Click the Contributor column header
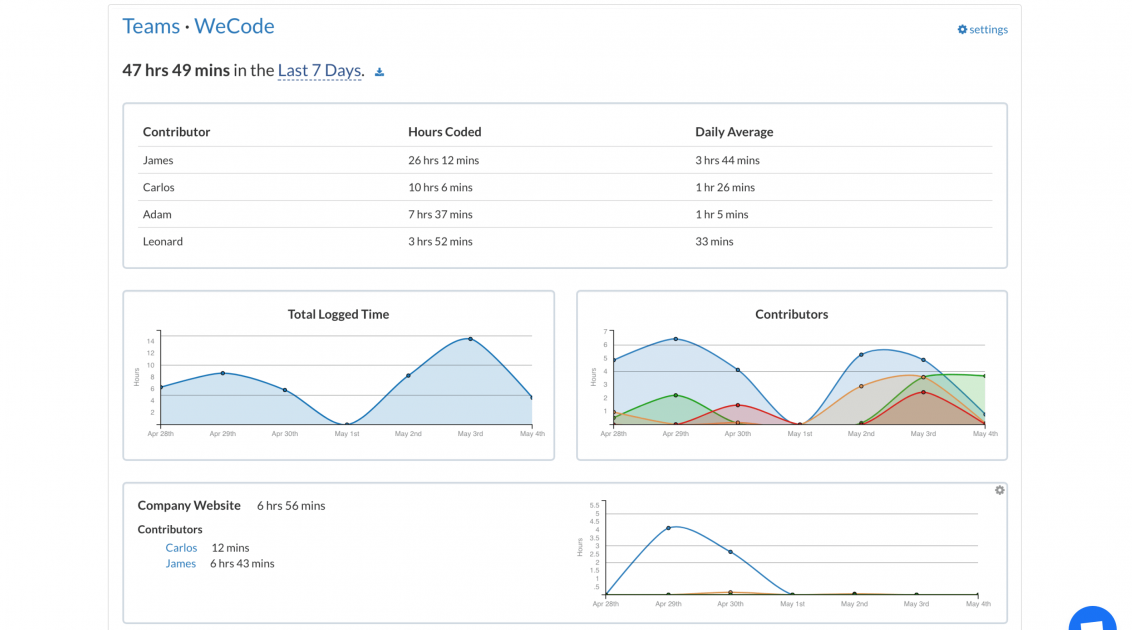The image size is (1132, 630). (176, 132)
